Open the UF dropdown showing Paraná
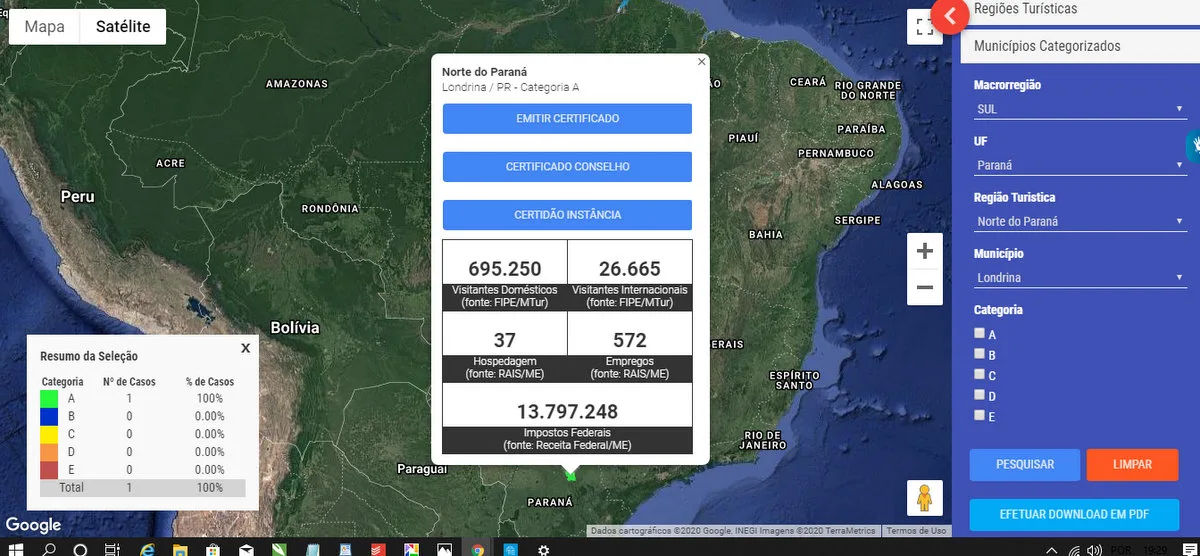Screen dimensions: 1200x556 pyautogui.click(x=1080, y=165)
